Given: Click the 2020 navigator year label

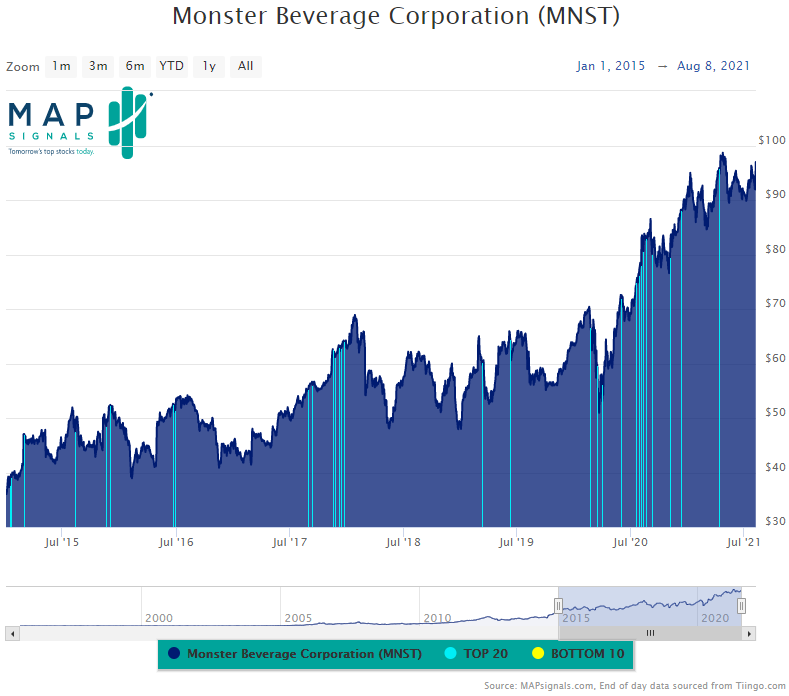Looking at the screenshot, I should [715, 618].
